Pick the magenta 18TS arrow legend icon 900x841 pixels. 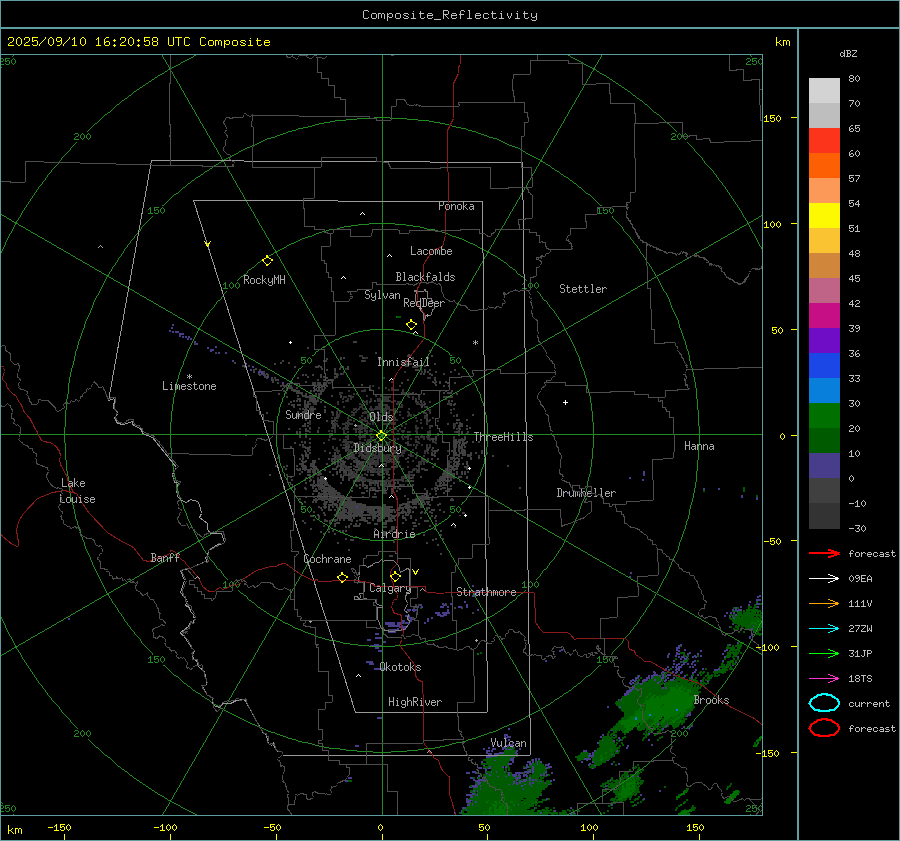pyautogui.click(x=824, y=679)
